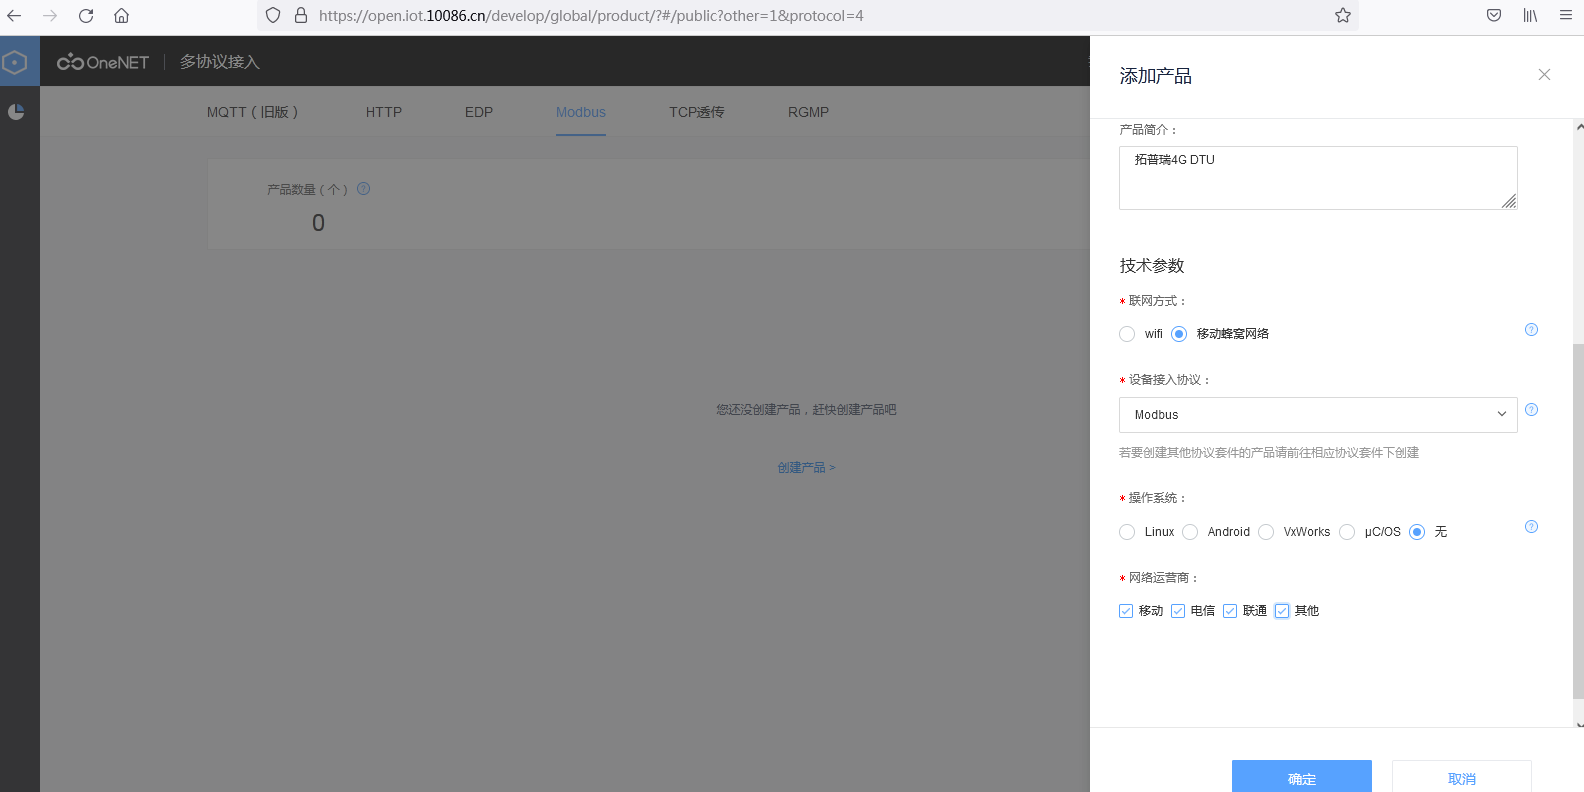
Task: Click help icon beside 操作系统 options
Action: pyautogui.click(x=1531, y=527)
